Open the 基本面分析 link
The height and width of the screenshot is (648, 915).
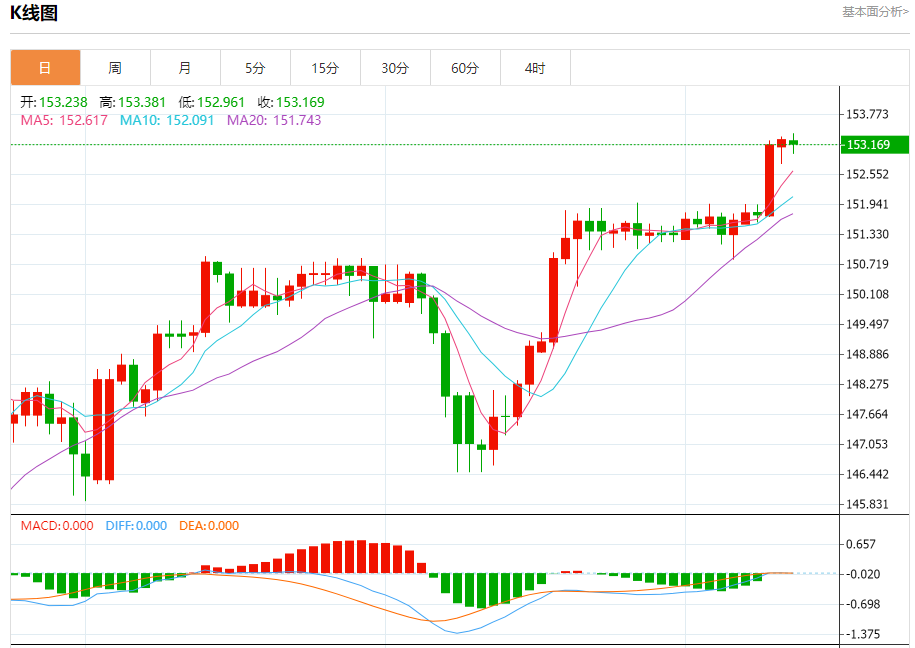(x=875, y=12)
